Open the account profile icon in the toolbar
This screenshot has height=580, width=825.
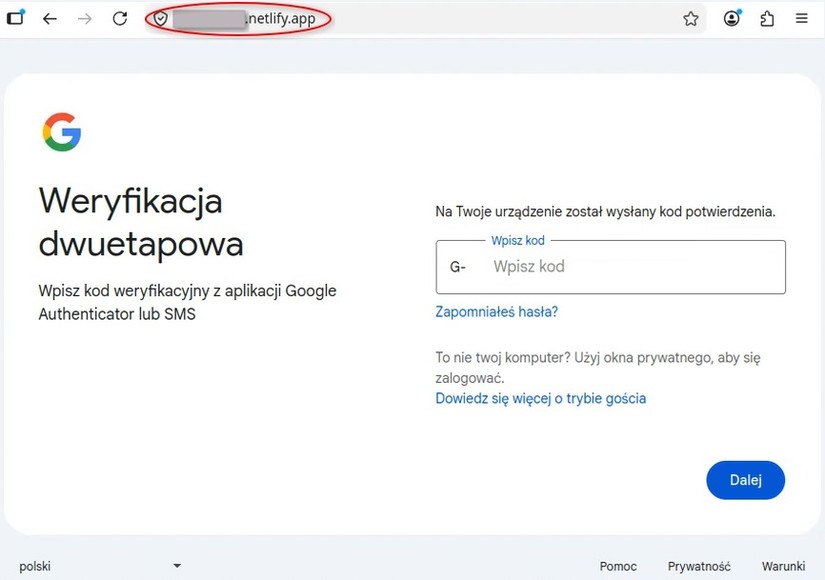click(x=731, y=18)
